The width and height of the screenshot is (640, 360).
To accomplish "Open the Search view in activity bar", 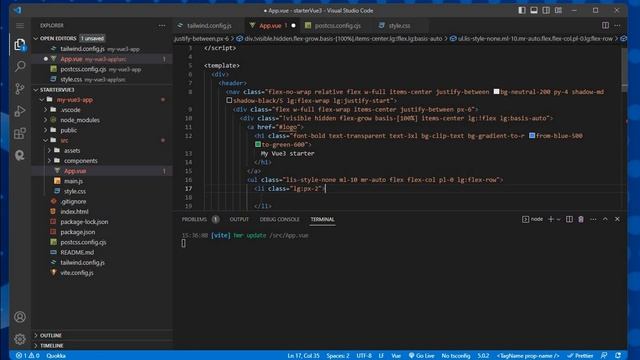I will click(x=20, y=66).
